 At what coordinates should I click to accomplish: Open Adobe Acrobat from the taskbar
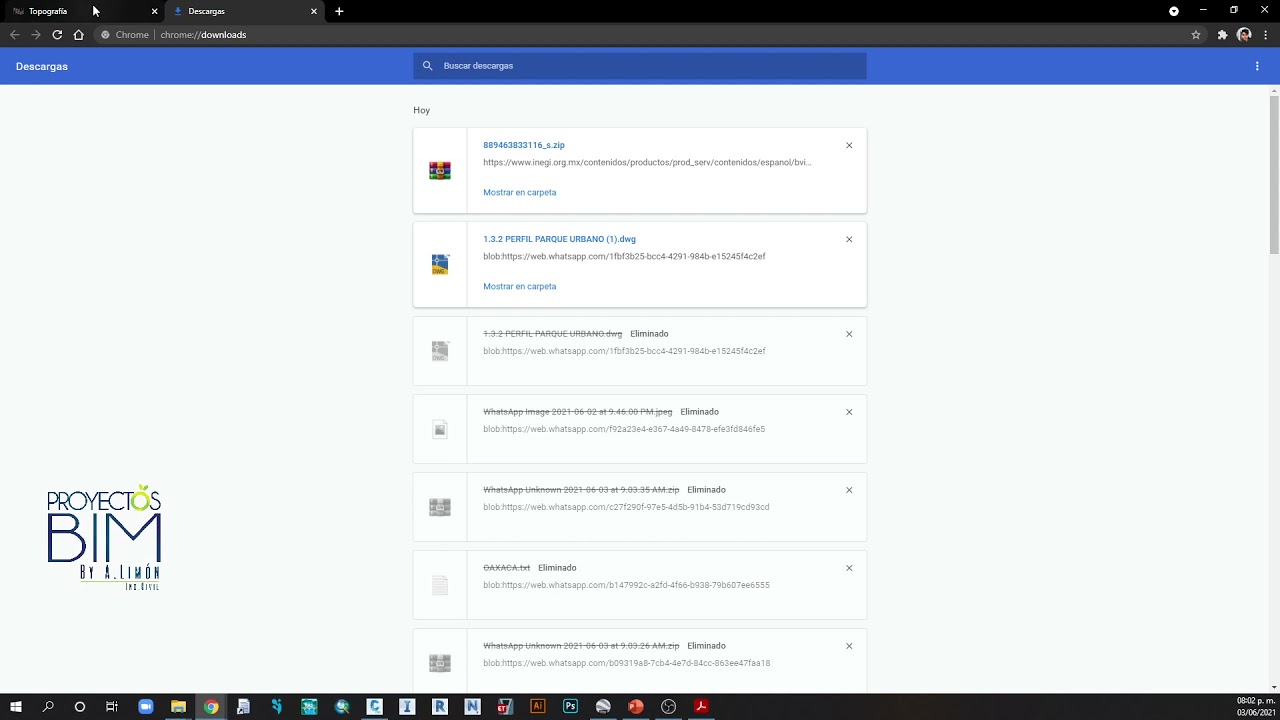coord(701,706)
